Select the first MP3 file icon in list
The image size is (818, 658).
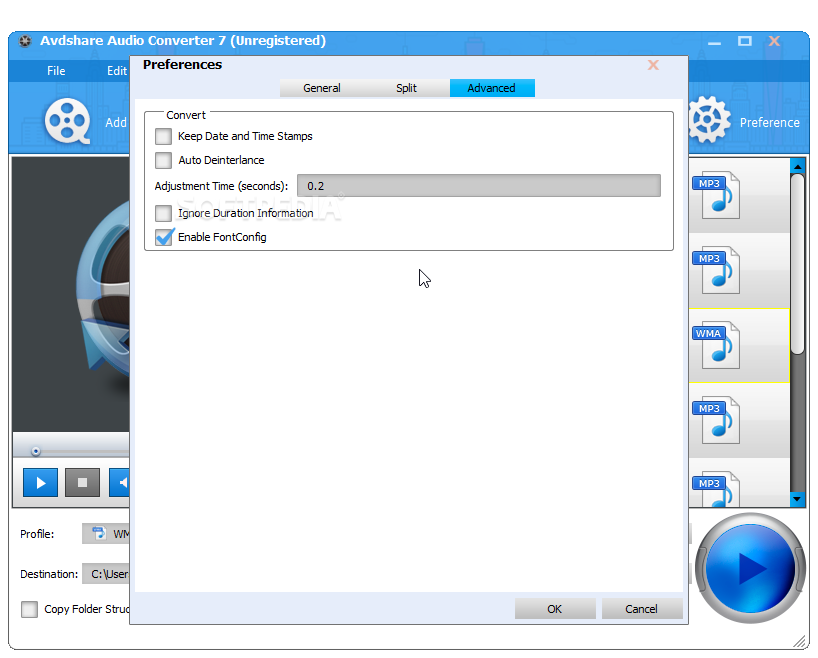click(716, 195)
